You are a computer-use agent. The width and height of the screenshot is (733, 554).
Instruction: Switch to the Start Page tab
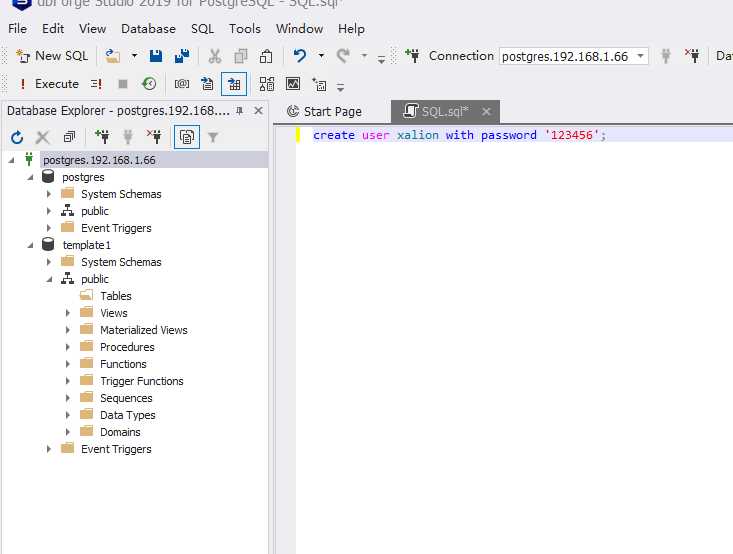[324, 112]
